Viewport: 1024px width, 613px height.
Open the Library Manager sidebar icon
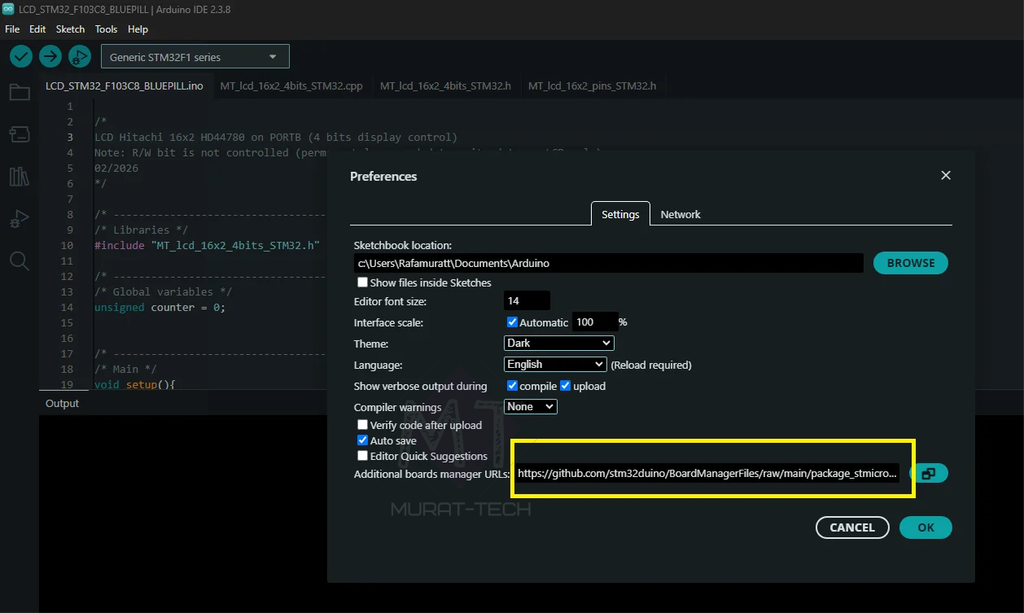coord(19,176)
